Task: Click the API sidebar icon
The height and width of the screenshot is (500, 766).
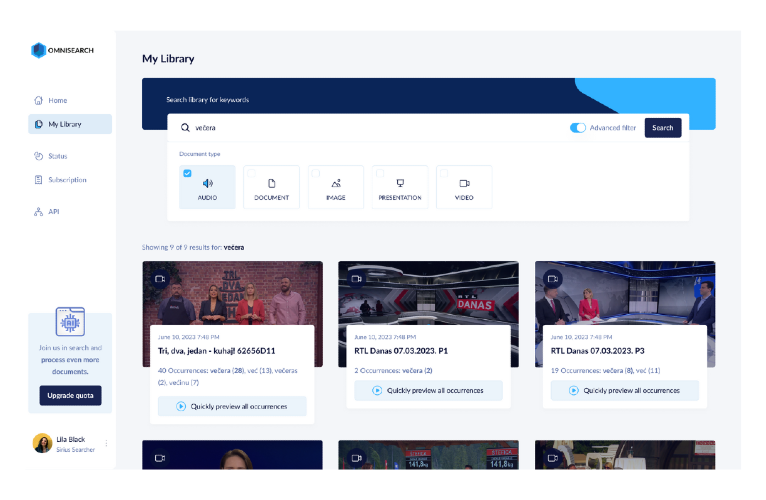Action: 39,212
